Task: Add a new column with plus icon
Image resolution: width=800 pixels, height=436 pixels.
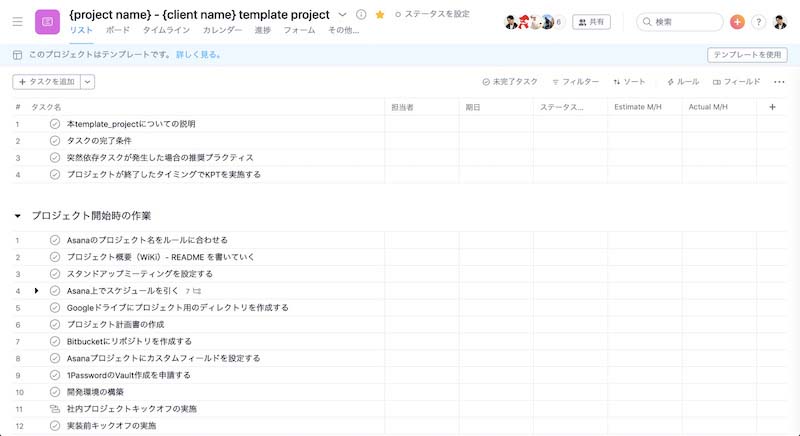Action: (772, 107)
